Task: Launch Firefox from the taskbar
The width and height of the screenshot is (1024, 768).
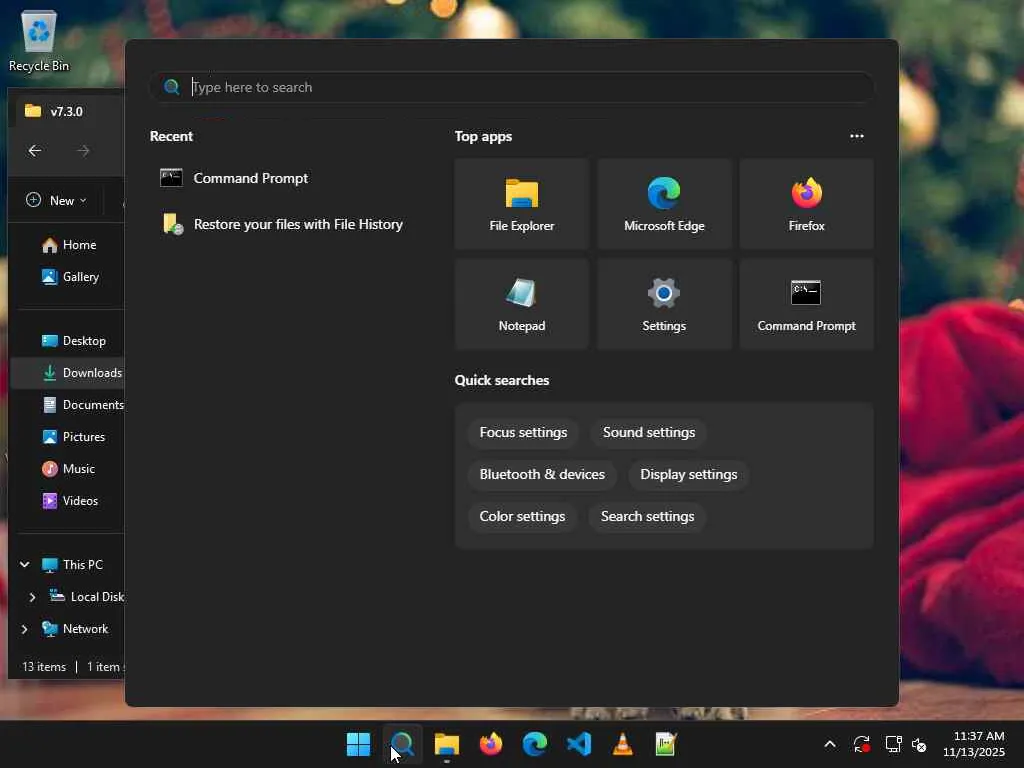Action: (x=490, y=744)
